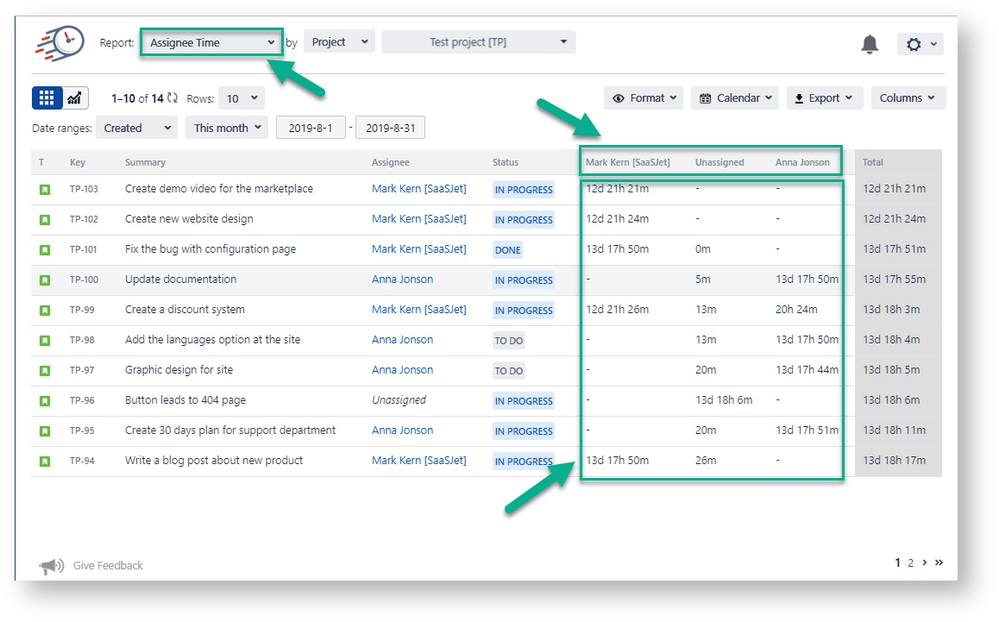Click issue type icon for TP-94
The width and height of the screenshot is (999, 622).
(x=45, y=461)
